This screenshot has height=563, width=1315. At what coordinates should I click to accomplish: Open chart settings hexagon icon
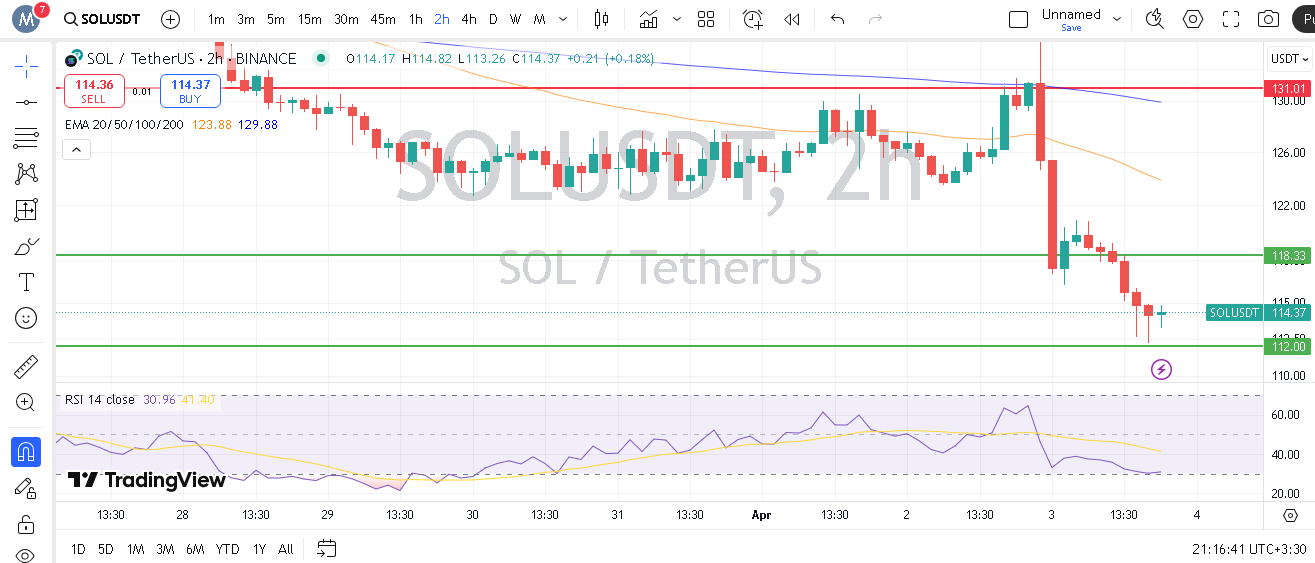pyautogui.click(x=1193, y=19)
